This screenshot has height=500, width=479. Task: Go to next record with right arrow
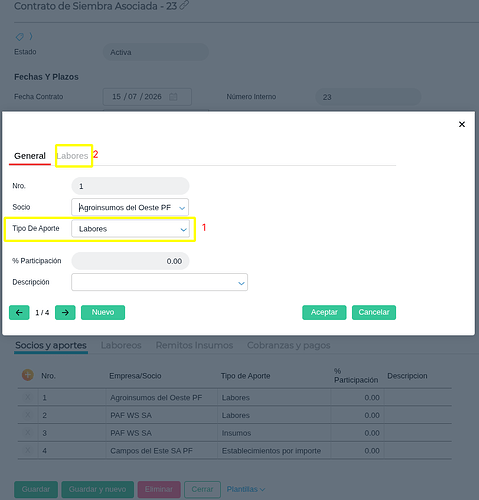(65, 312)
